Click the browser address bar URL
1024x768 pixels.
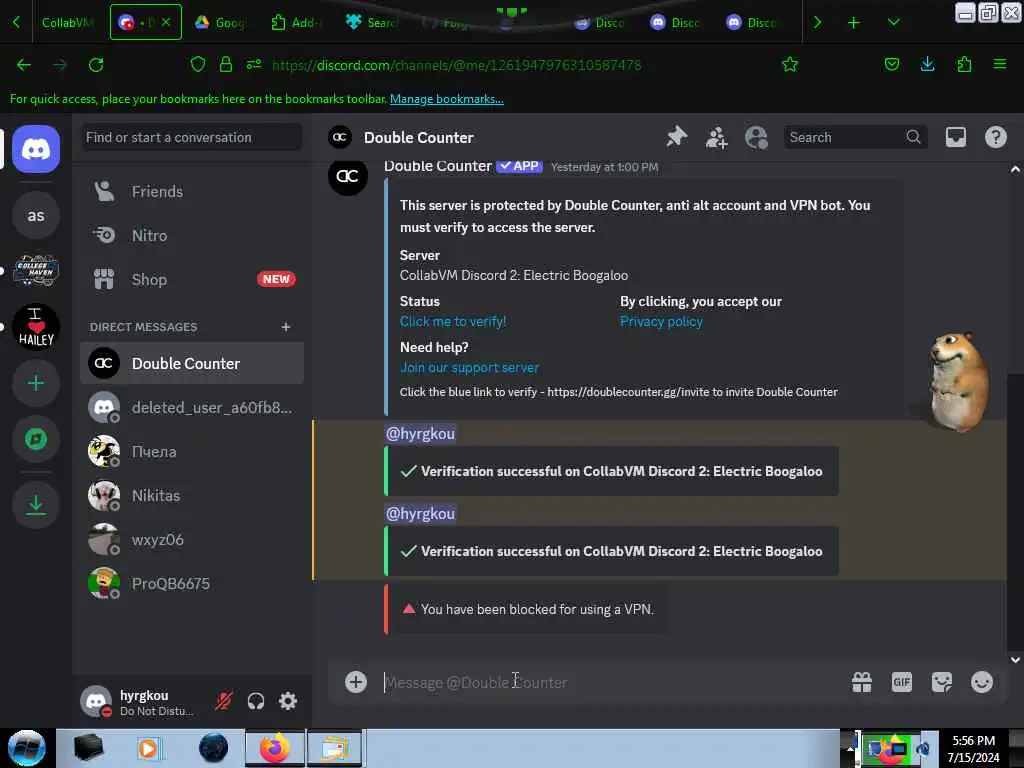456,65
